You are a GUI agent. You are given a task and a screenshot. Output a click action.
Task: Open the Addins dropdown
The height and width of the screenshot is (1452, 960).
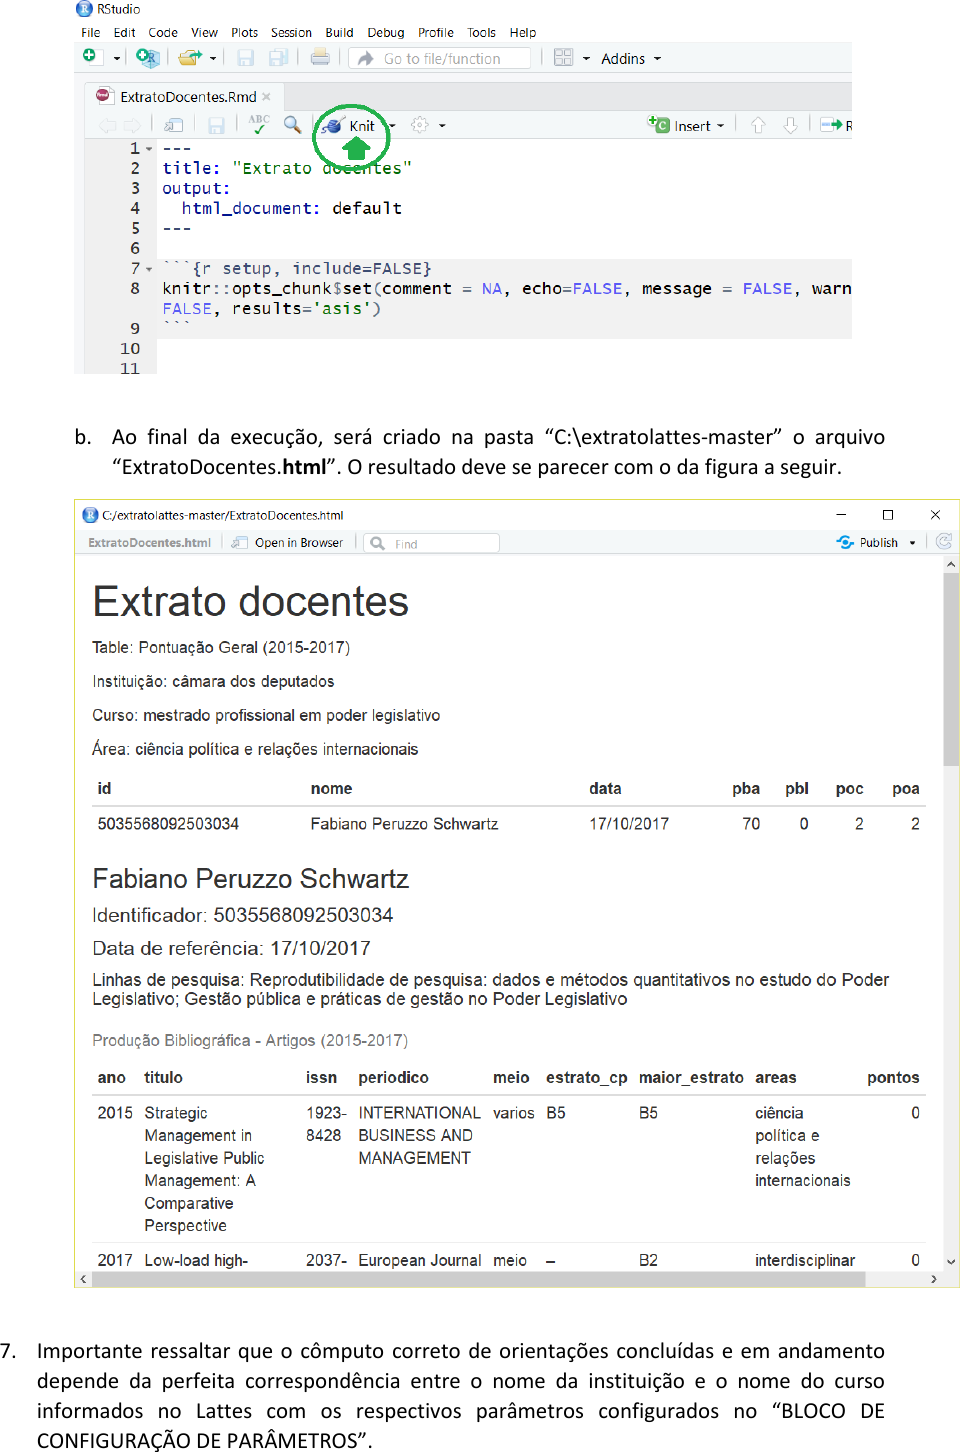click(631, 59)
